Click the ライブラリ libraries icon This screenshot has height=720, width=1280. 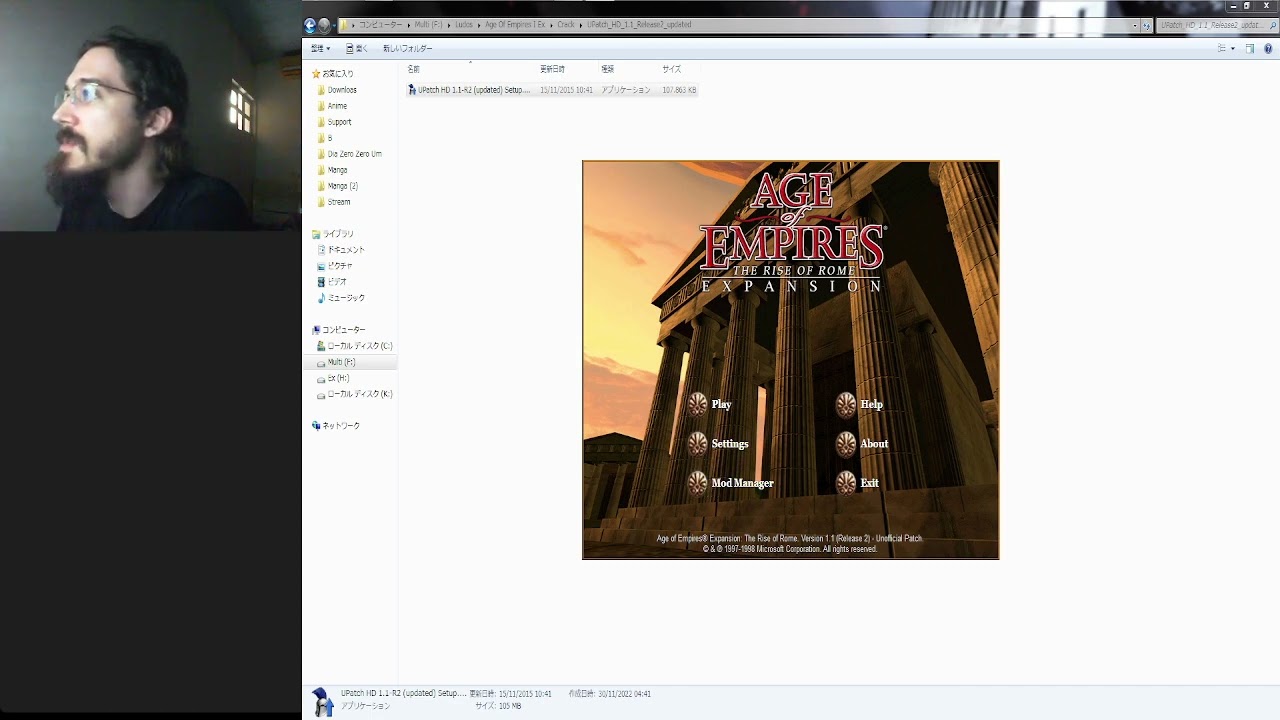pyautogui.click(x=316, y=234)
